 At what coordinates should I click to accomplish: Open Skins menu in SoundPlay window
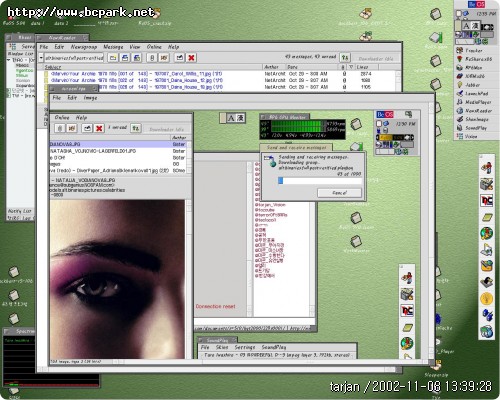pyautogui.click(x=222, y=347)
